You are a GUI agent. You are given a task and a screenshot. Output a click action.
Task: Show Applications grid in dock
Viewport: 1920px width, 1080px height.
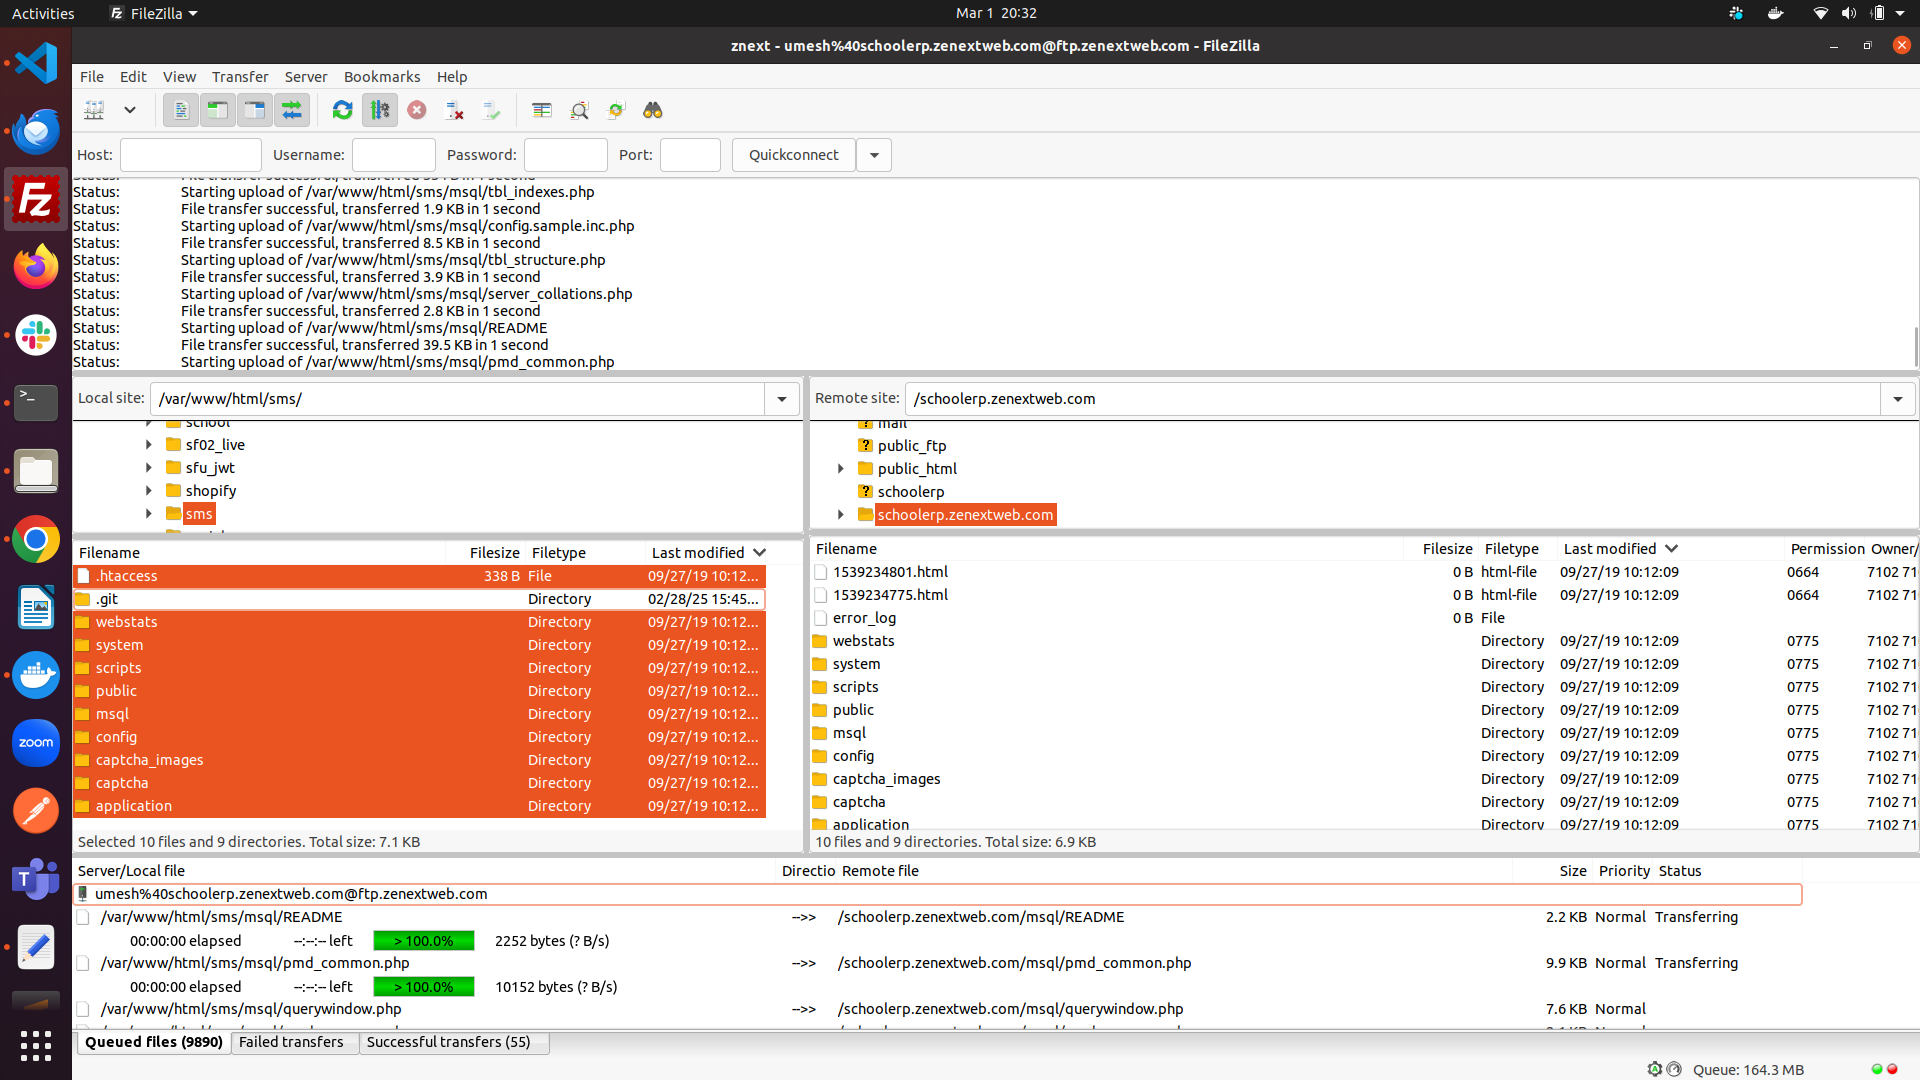click(36, 1046)
